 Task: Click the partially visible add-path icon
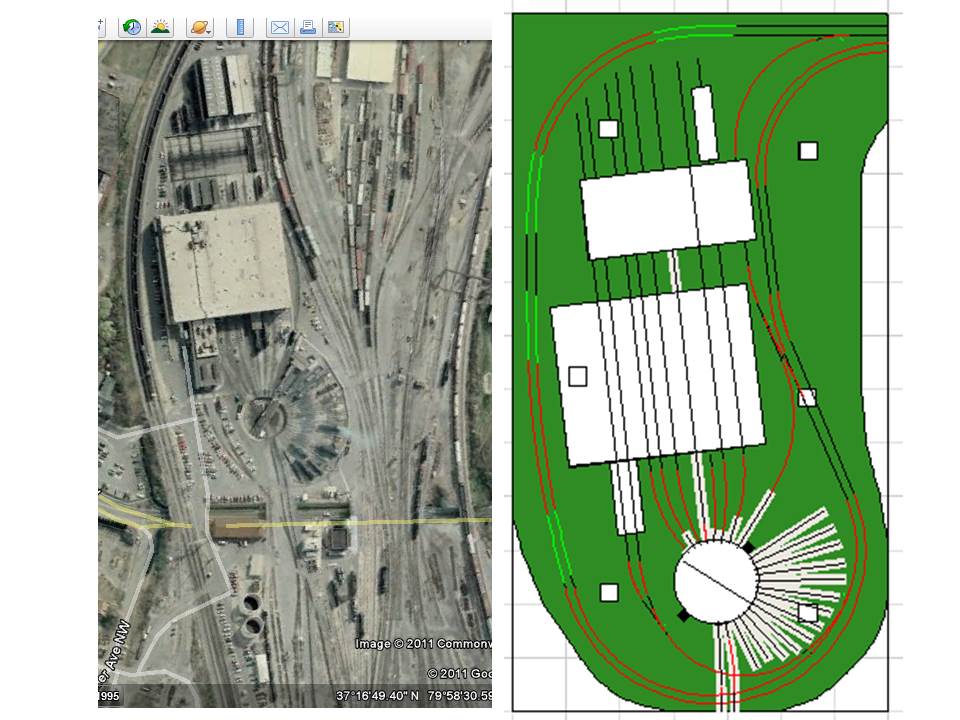(x=102, y=27)
